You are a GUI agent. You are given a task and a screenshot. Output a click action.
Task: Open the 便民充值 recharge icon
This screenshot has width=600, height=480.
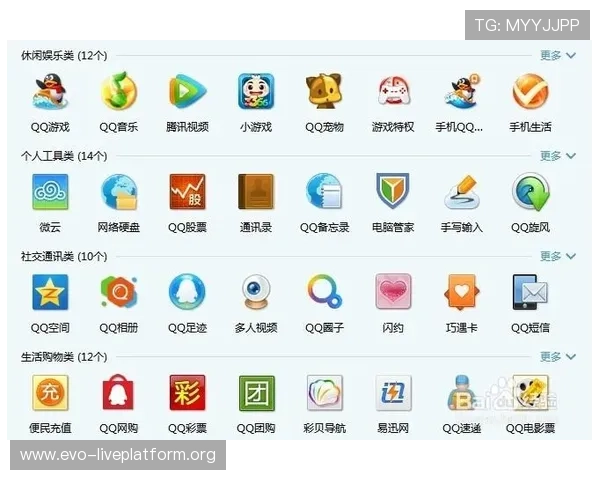coord(50,393)
